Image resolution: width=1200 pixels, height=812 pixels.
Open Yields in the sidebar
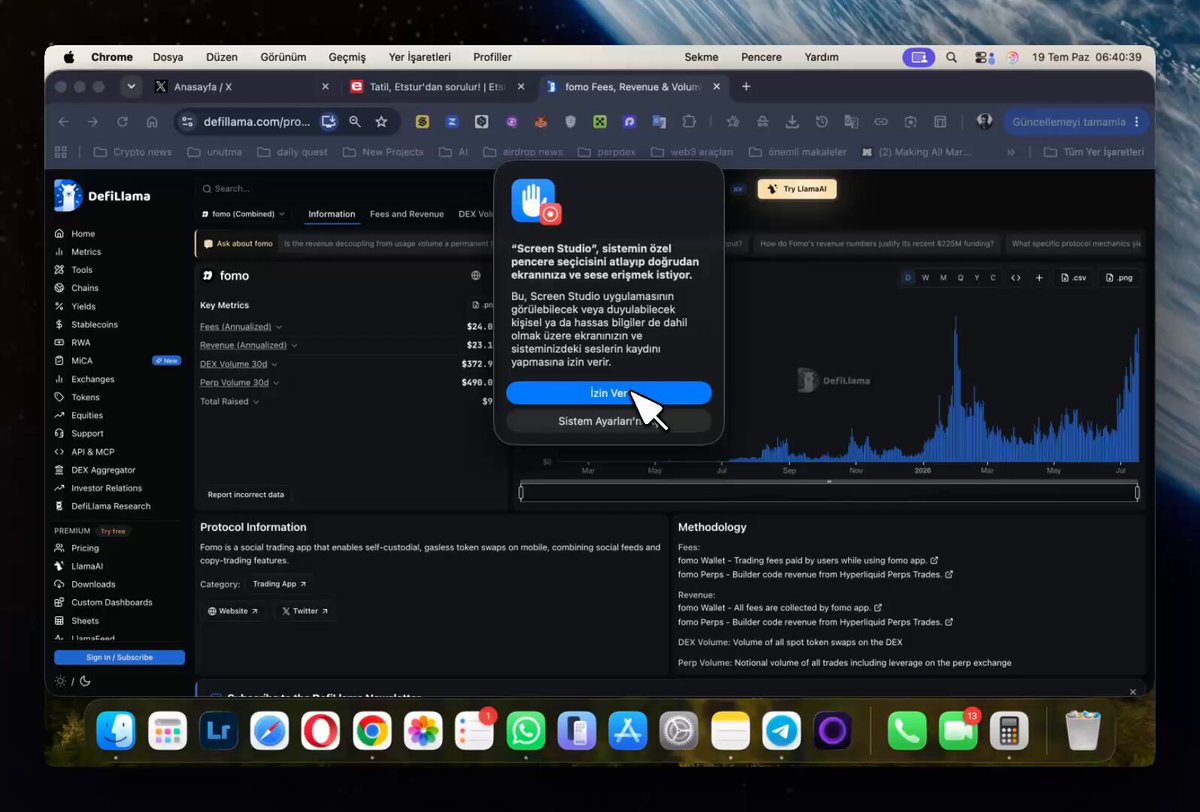[x=84, y=306]
